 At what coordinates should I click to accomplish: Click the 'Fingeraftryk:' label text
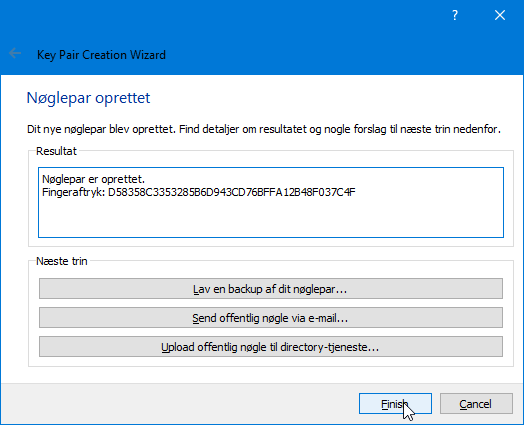click(74, 192)
